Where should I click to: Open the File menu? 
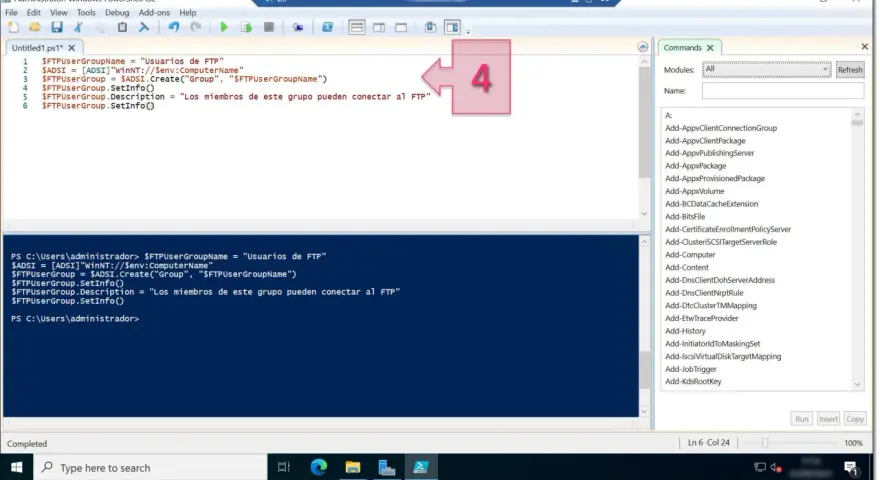point(11,12)
